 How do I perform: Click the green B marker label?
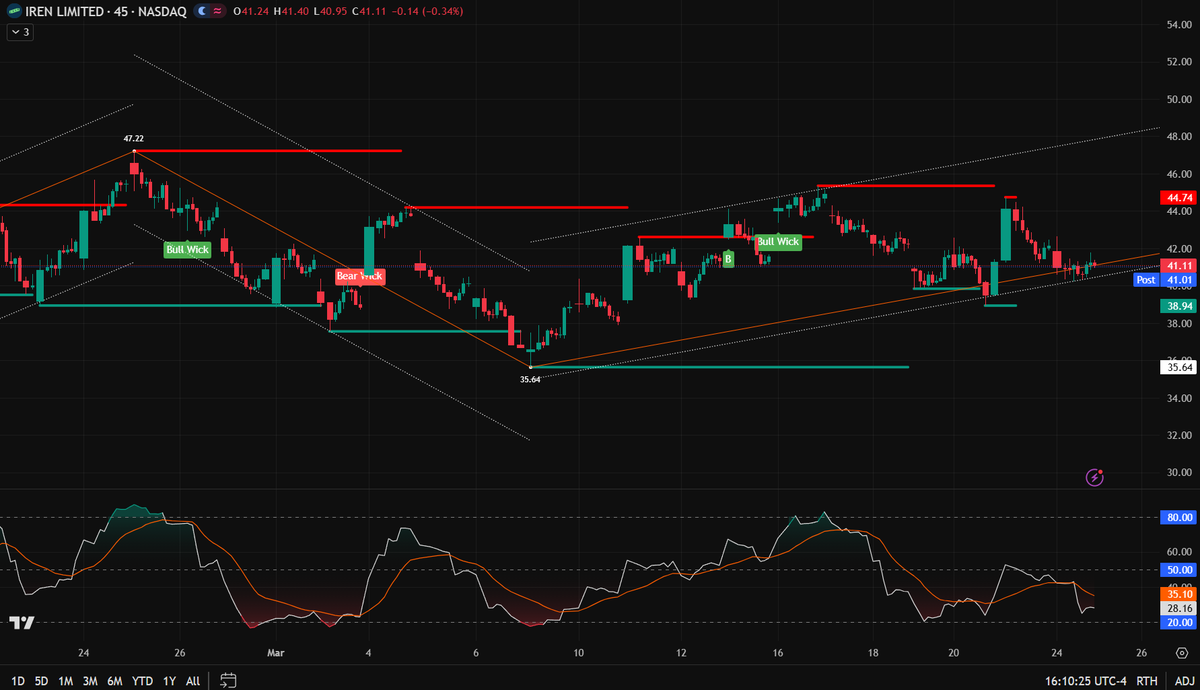tap(728, 259)
